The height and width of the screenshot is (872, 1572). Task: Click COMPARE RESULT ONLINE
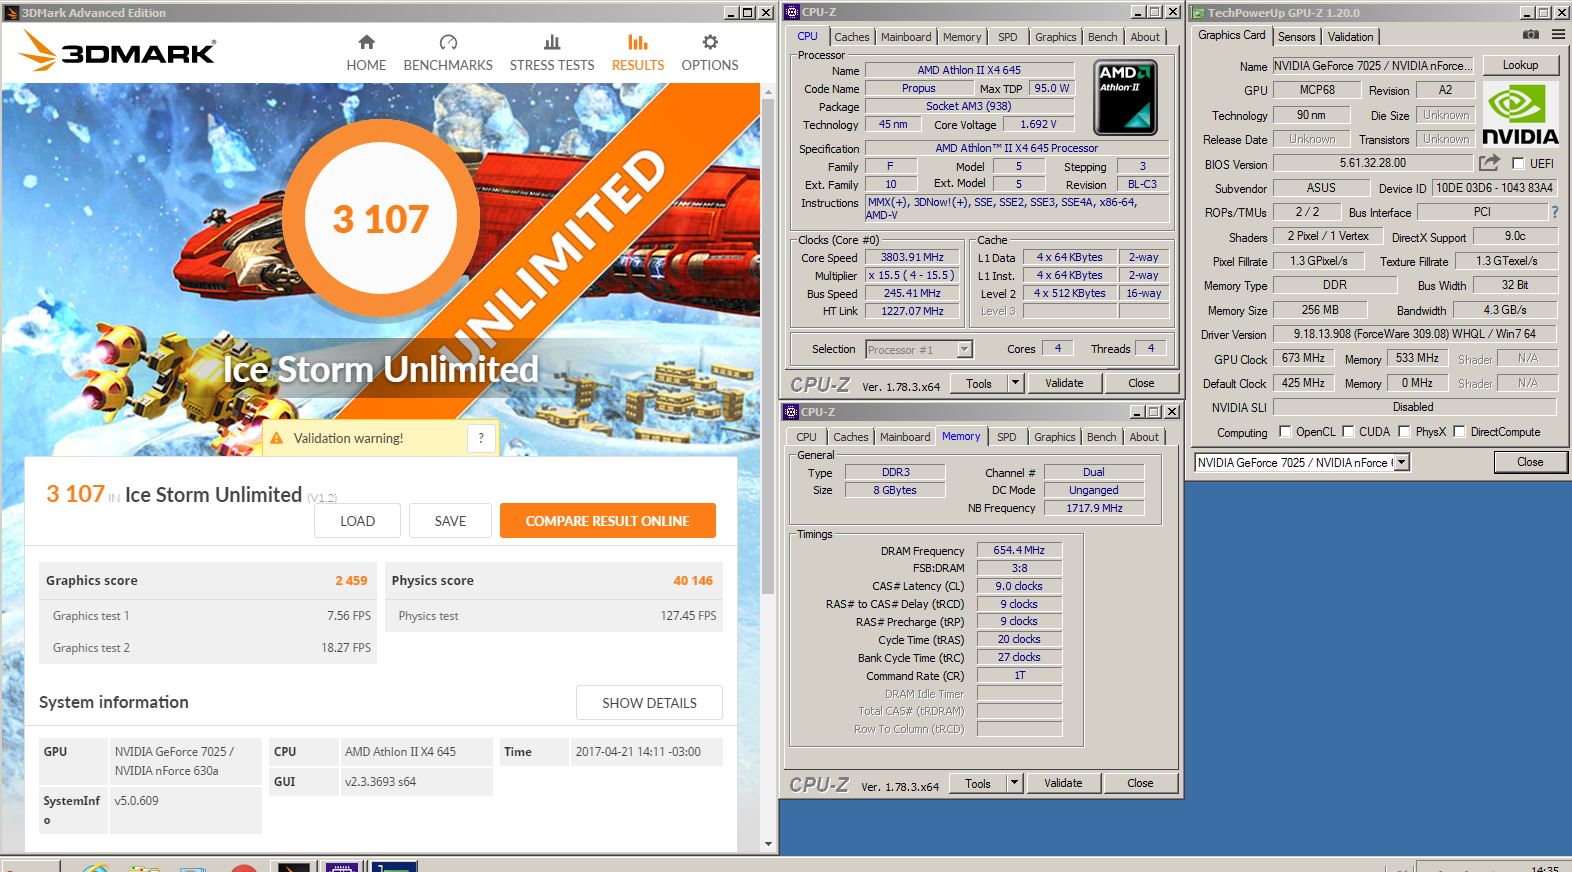point(608,521)
